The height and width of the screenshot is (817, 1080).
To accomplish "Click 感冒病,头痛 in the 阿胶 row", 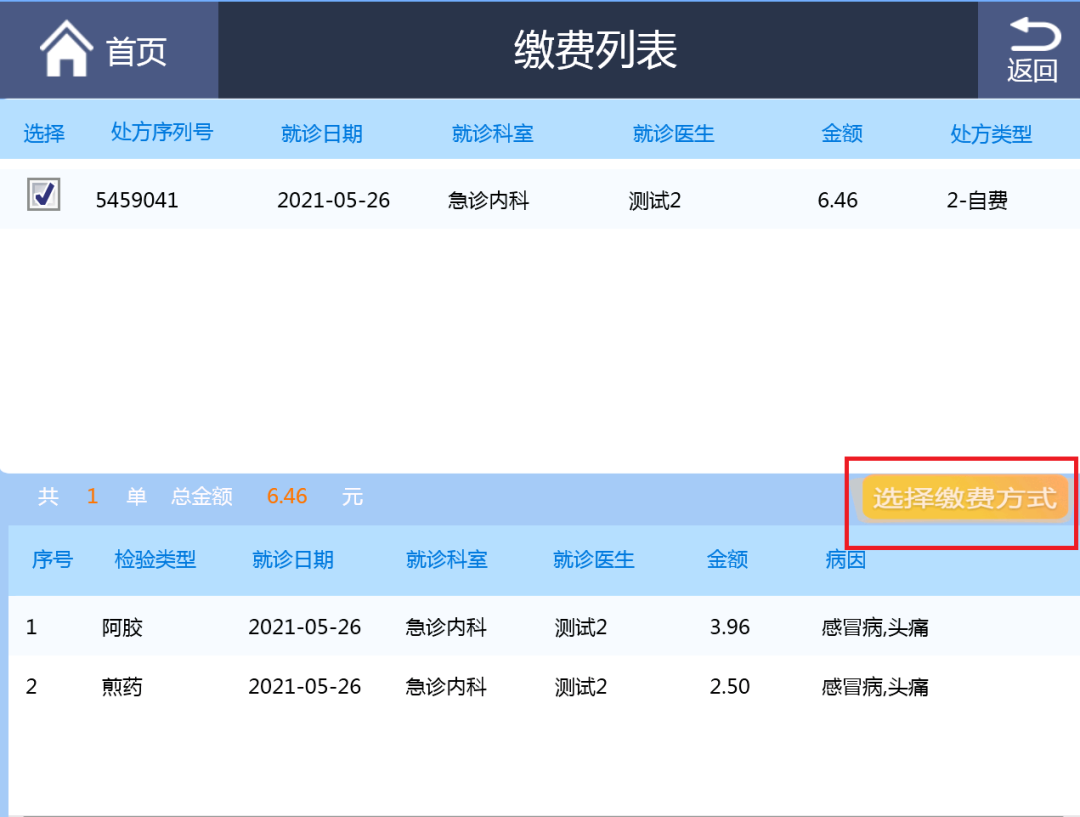I will click(x=875, y=628).
